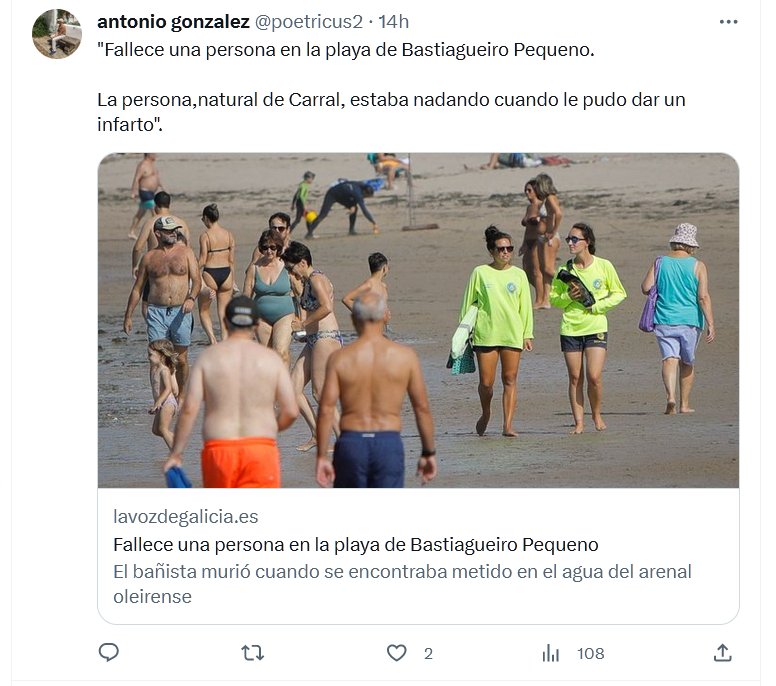This screenshot has height=686, width=776.
Task: Open the three-dot more options menu
Action: click(x=728, y=22)
